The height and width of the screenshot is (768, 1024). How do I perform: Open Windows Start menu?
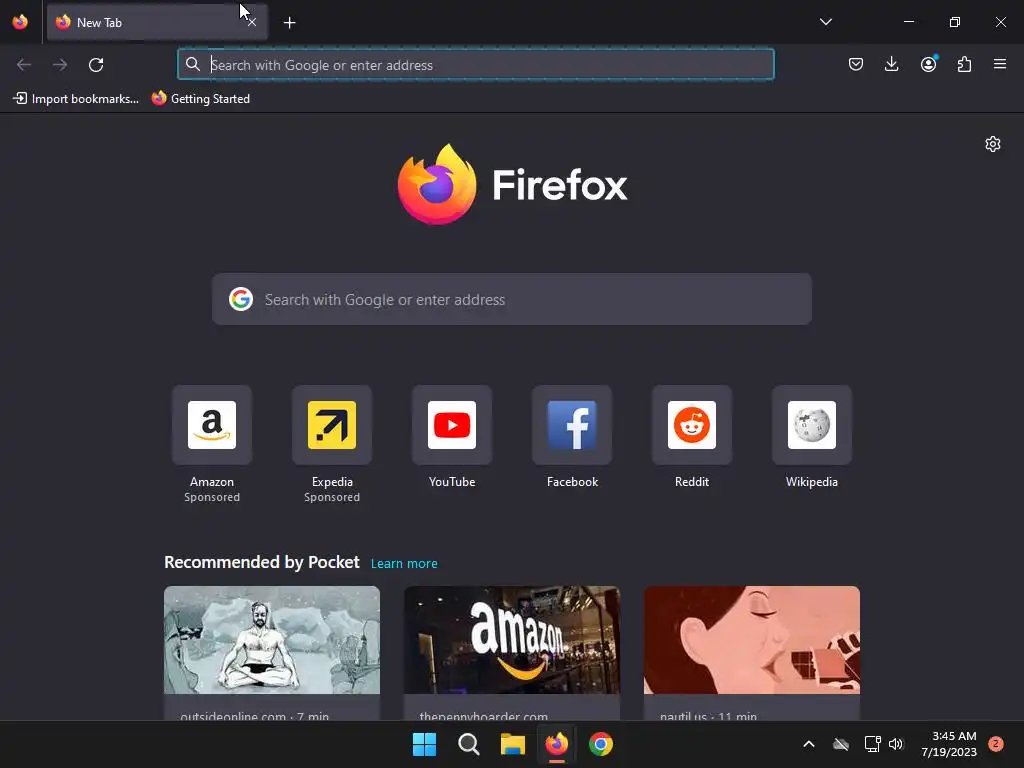(x=424, y=744)
